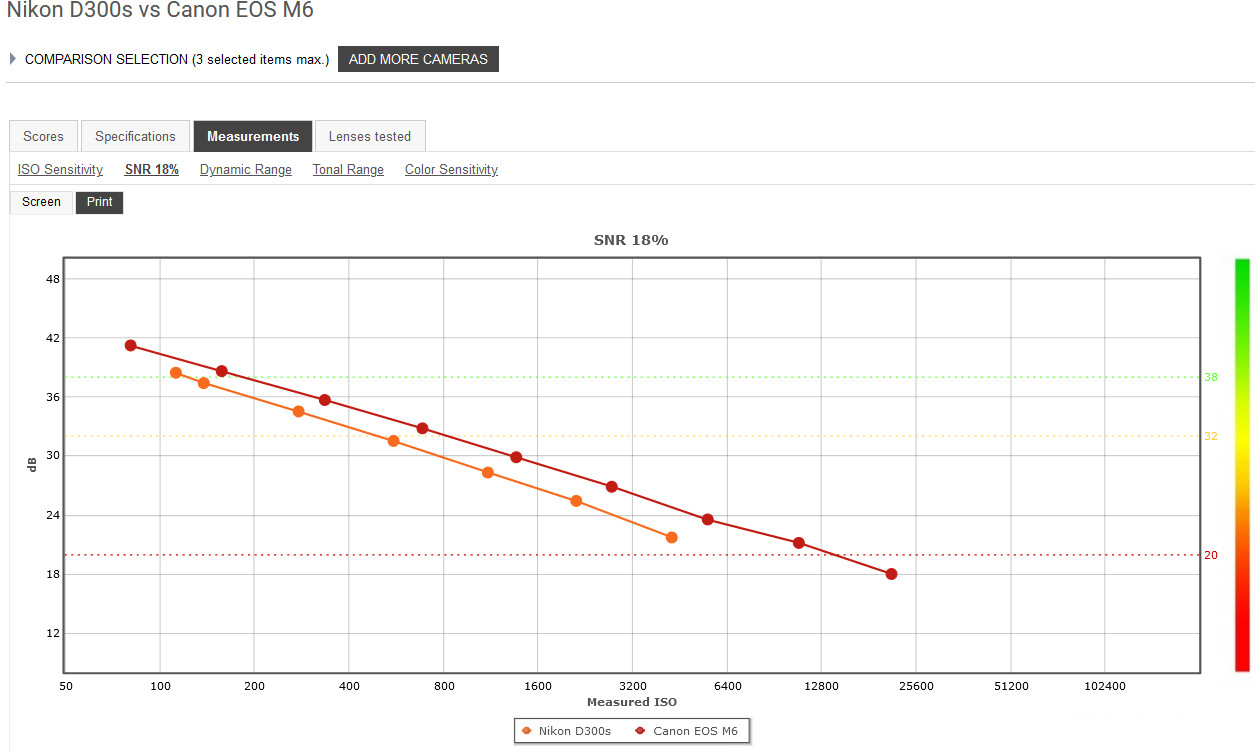Open the ISO Sensitivity measurement link
This screenshot has width=1255, height=753.
click(x=60, y=170)
